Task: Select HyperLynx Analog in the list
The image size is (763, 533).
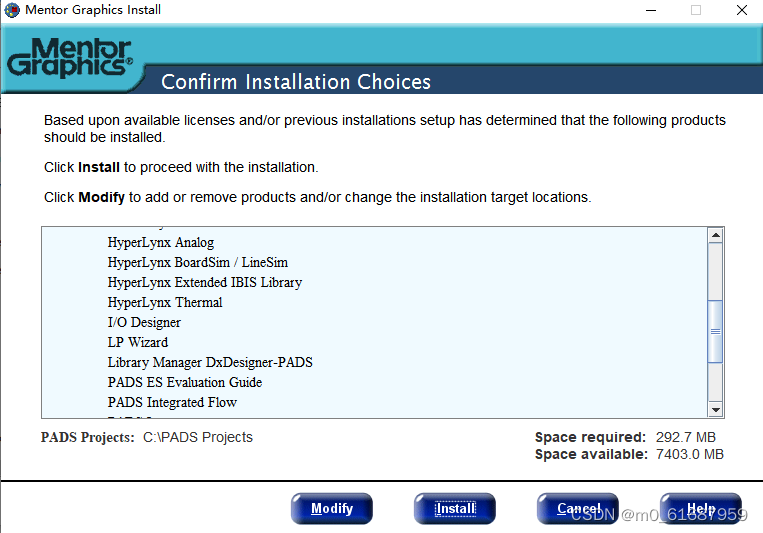Action: 161,242
